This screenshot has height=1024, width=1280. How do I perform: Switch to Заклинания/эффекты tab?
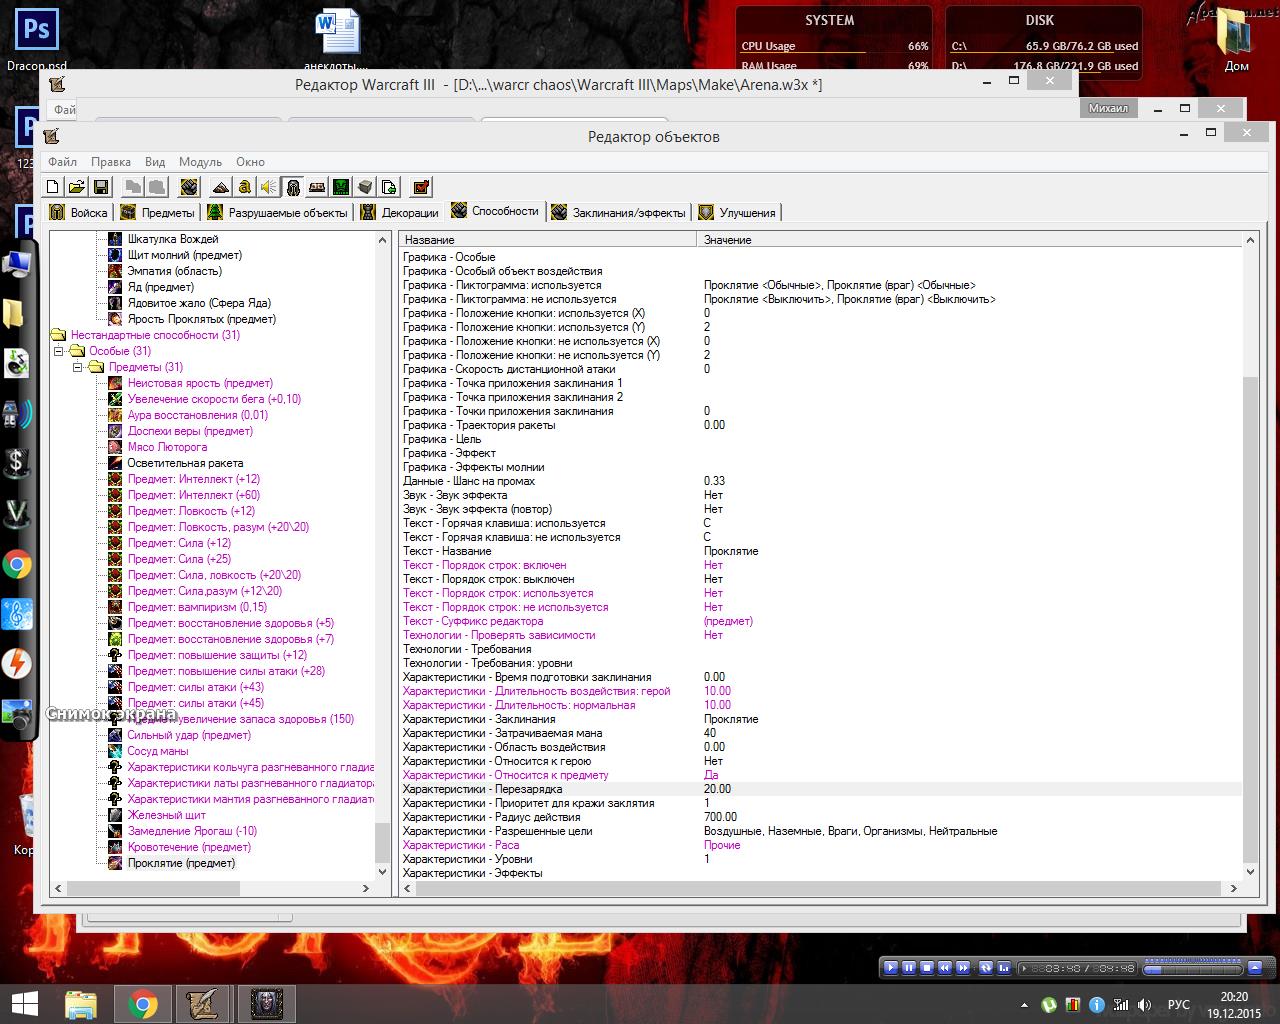pos(618,212)
